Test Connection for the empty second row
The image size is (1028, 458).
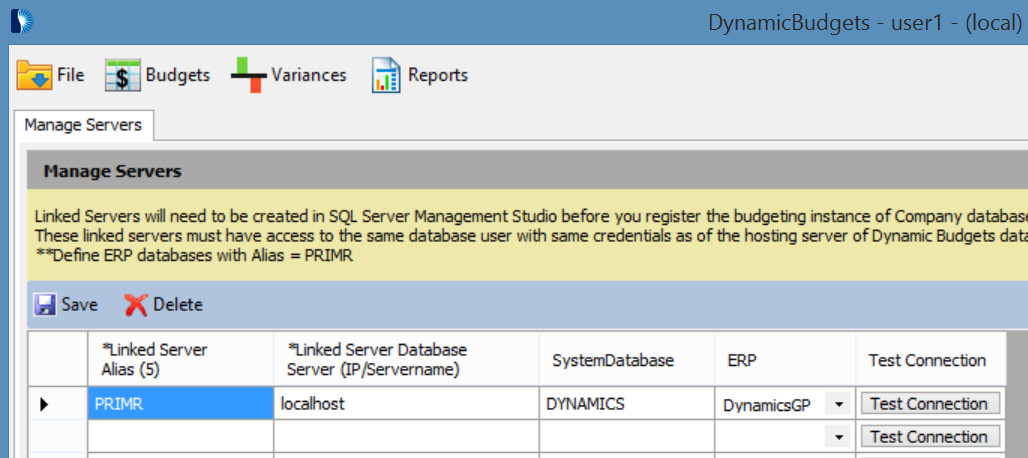tap(930, 436)
